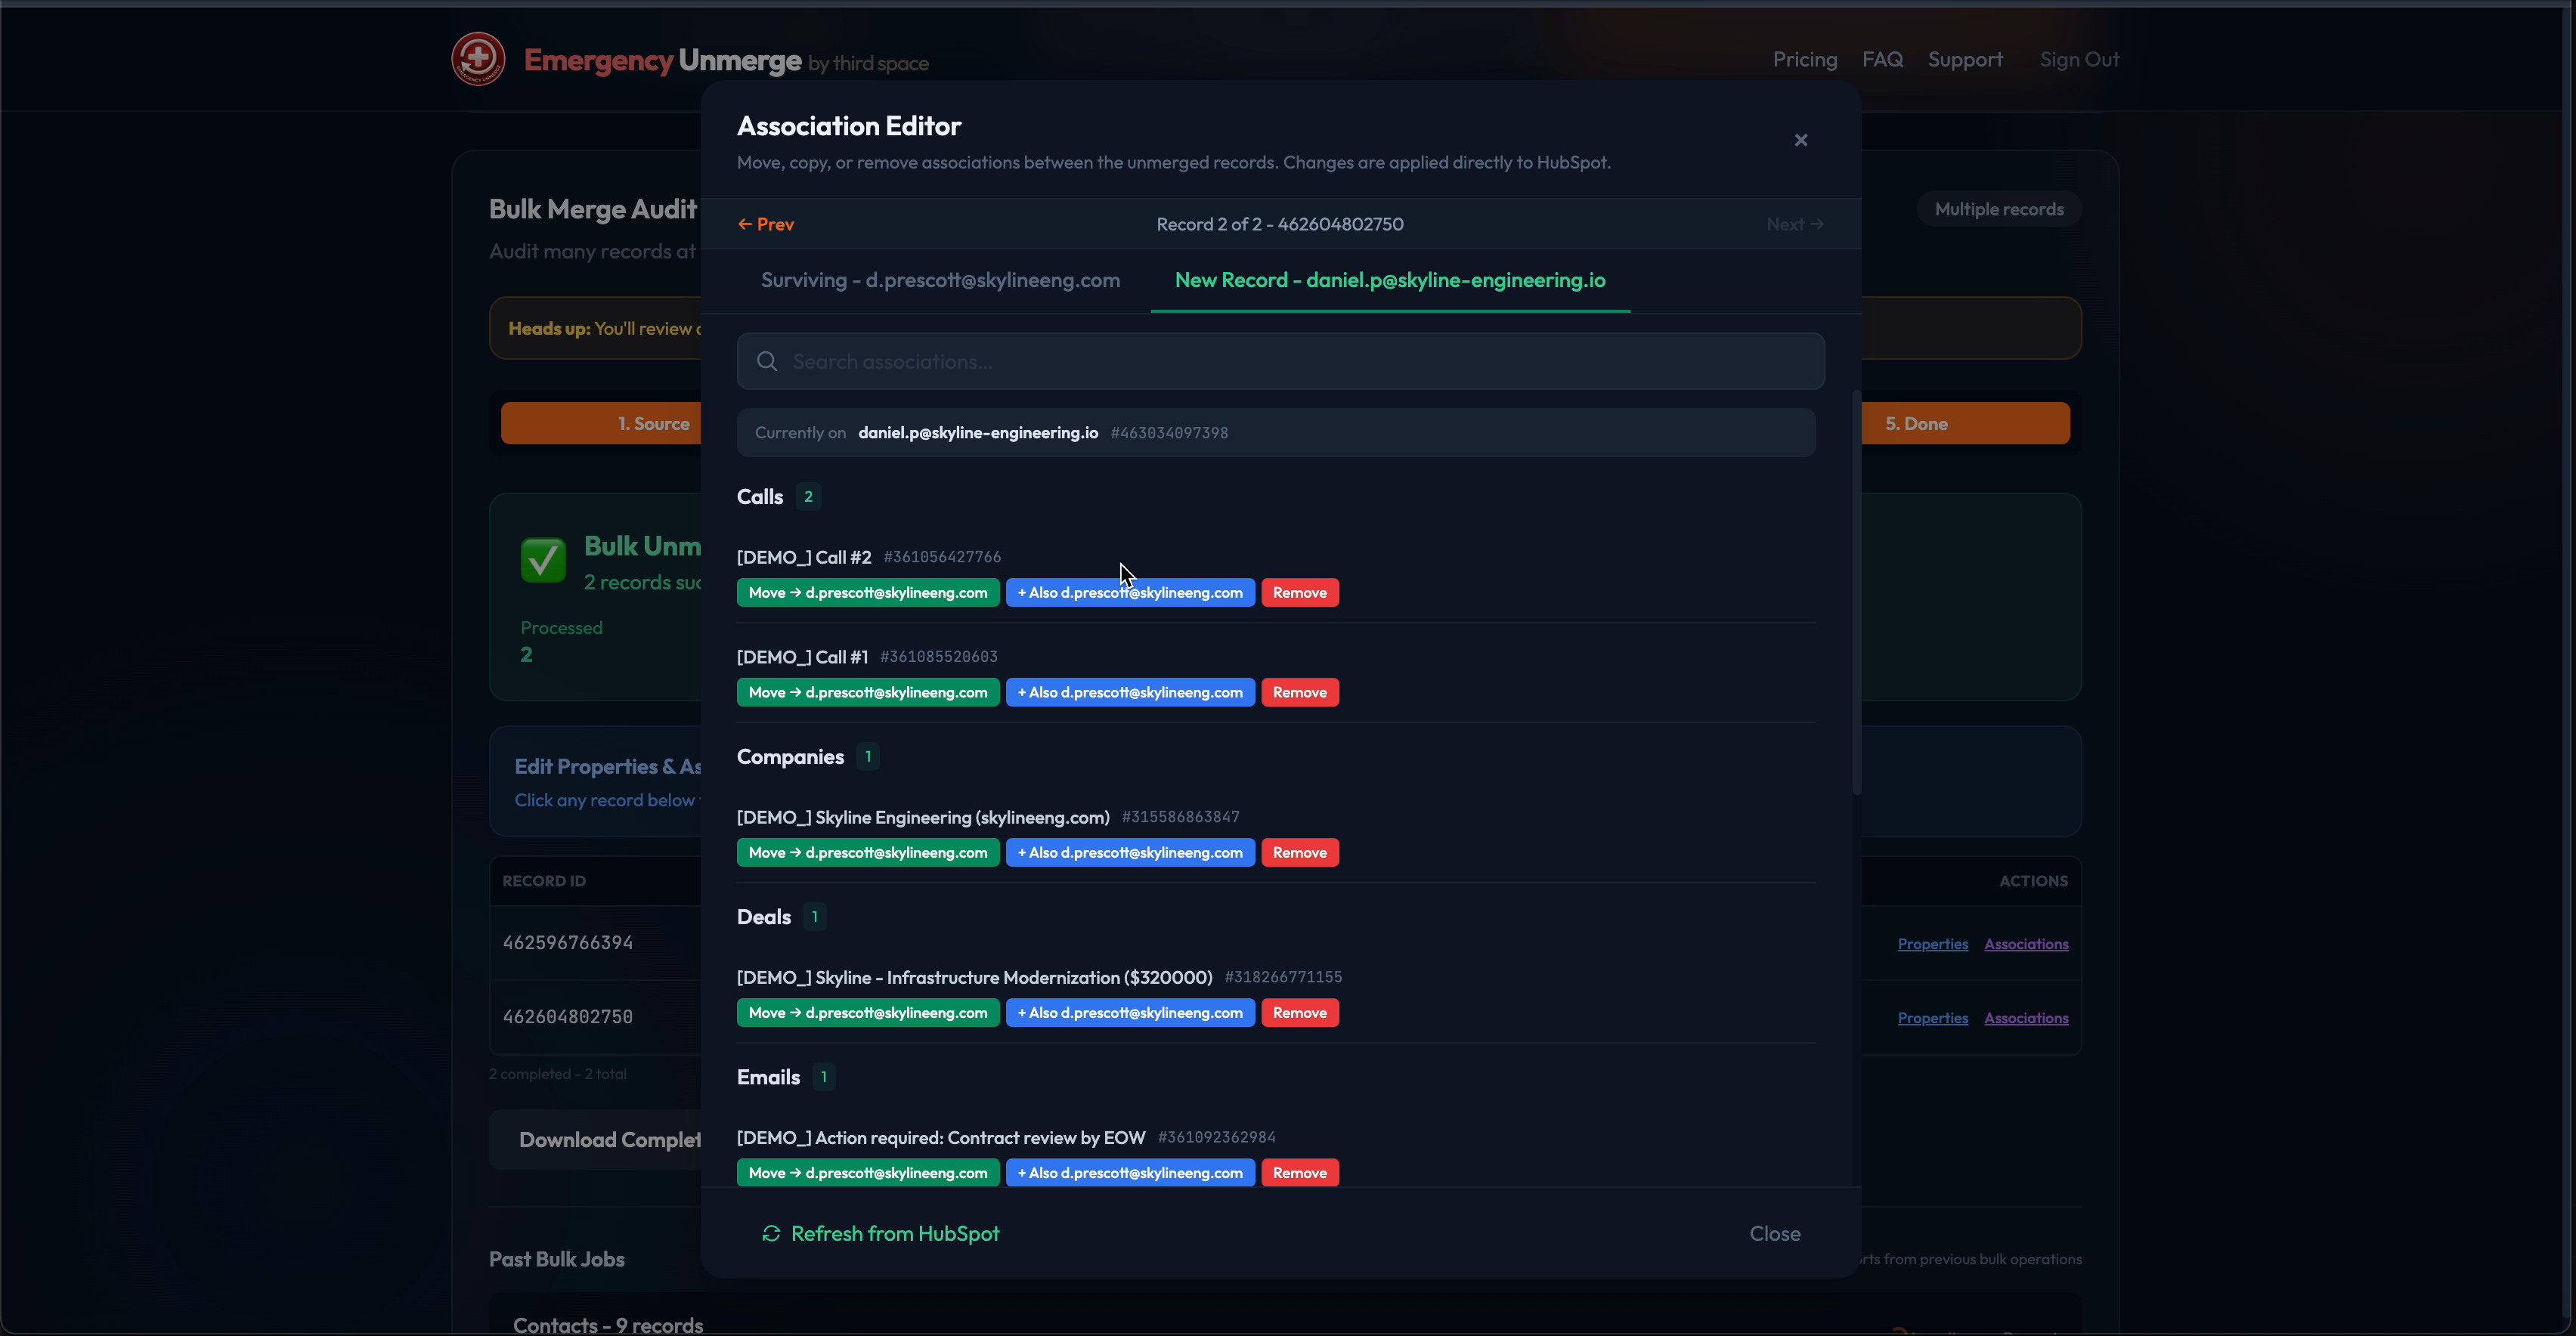Viewport: 2576px width, 1336px height.
Task: Open the Support link in the top nav
Action: (1965, 60)
